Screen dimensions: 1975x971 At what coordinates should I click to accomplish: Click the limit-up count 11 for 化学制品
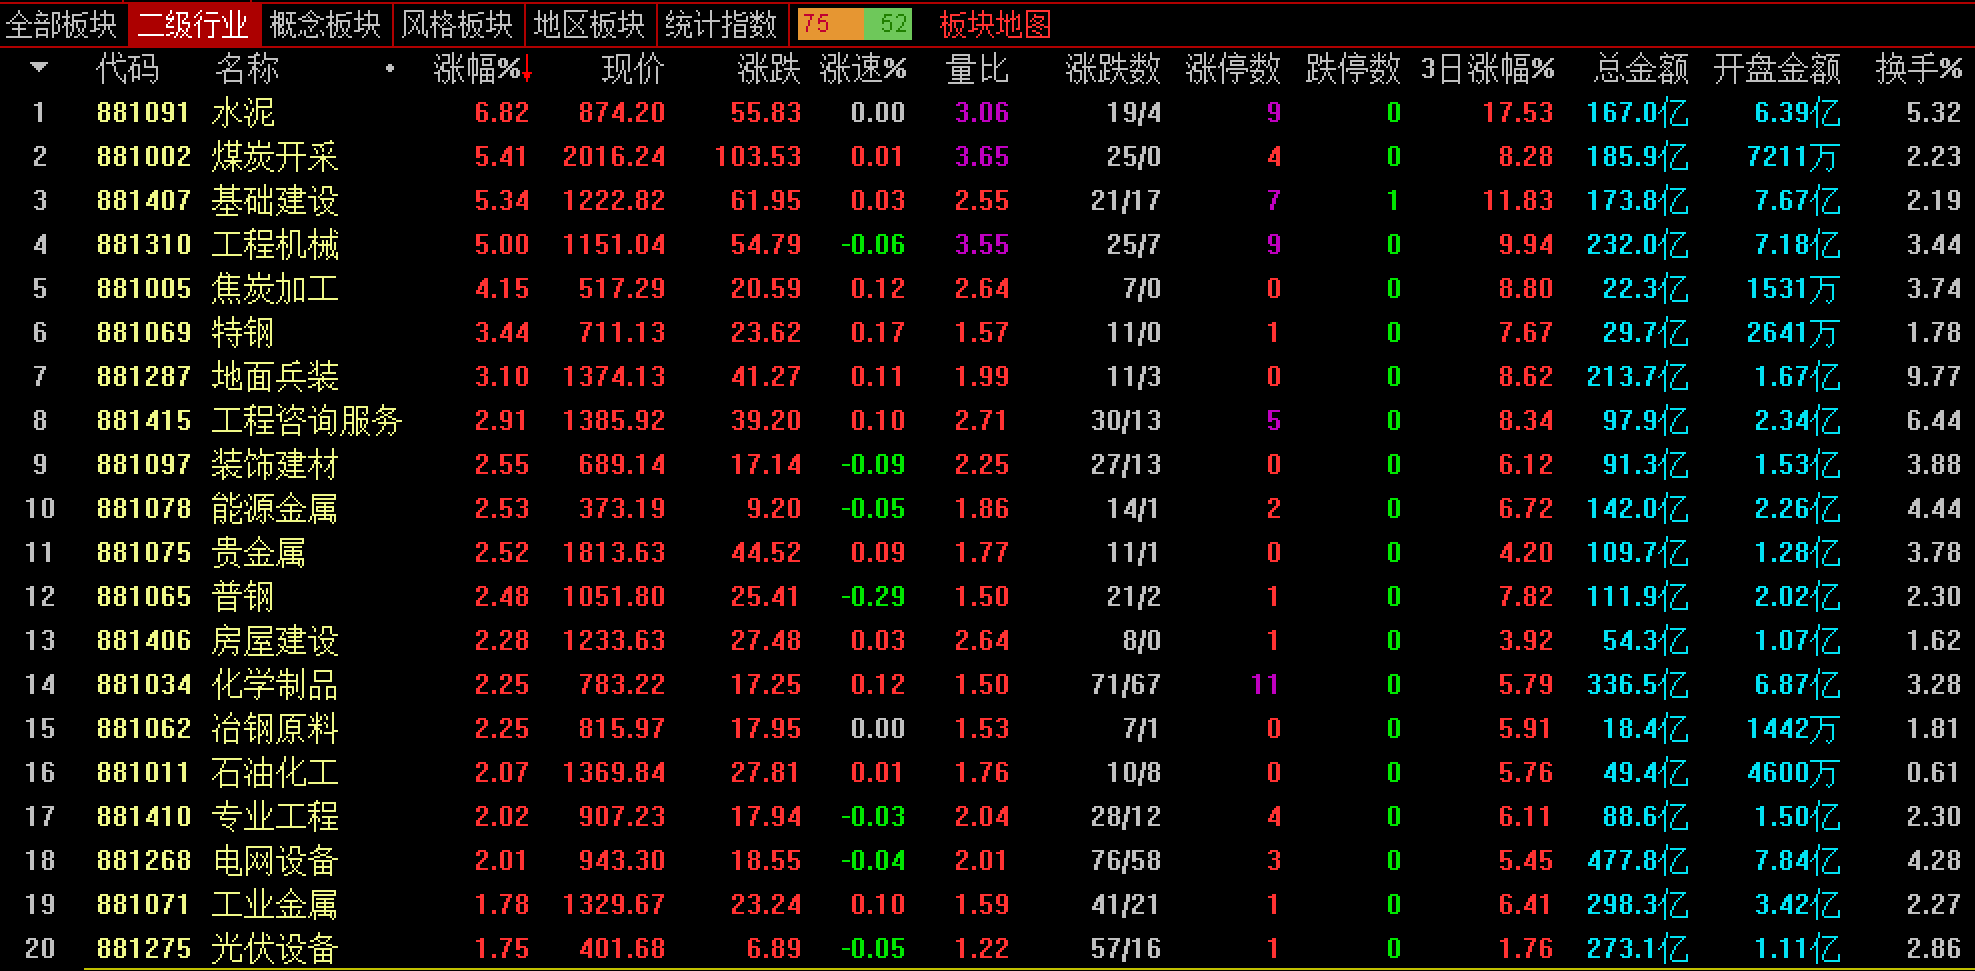(1265, 685)
